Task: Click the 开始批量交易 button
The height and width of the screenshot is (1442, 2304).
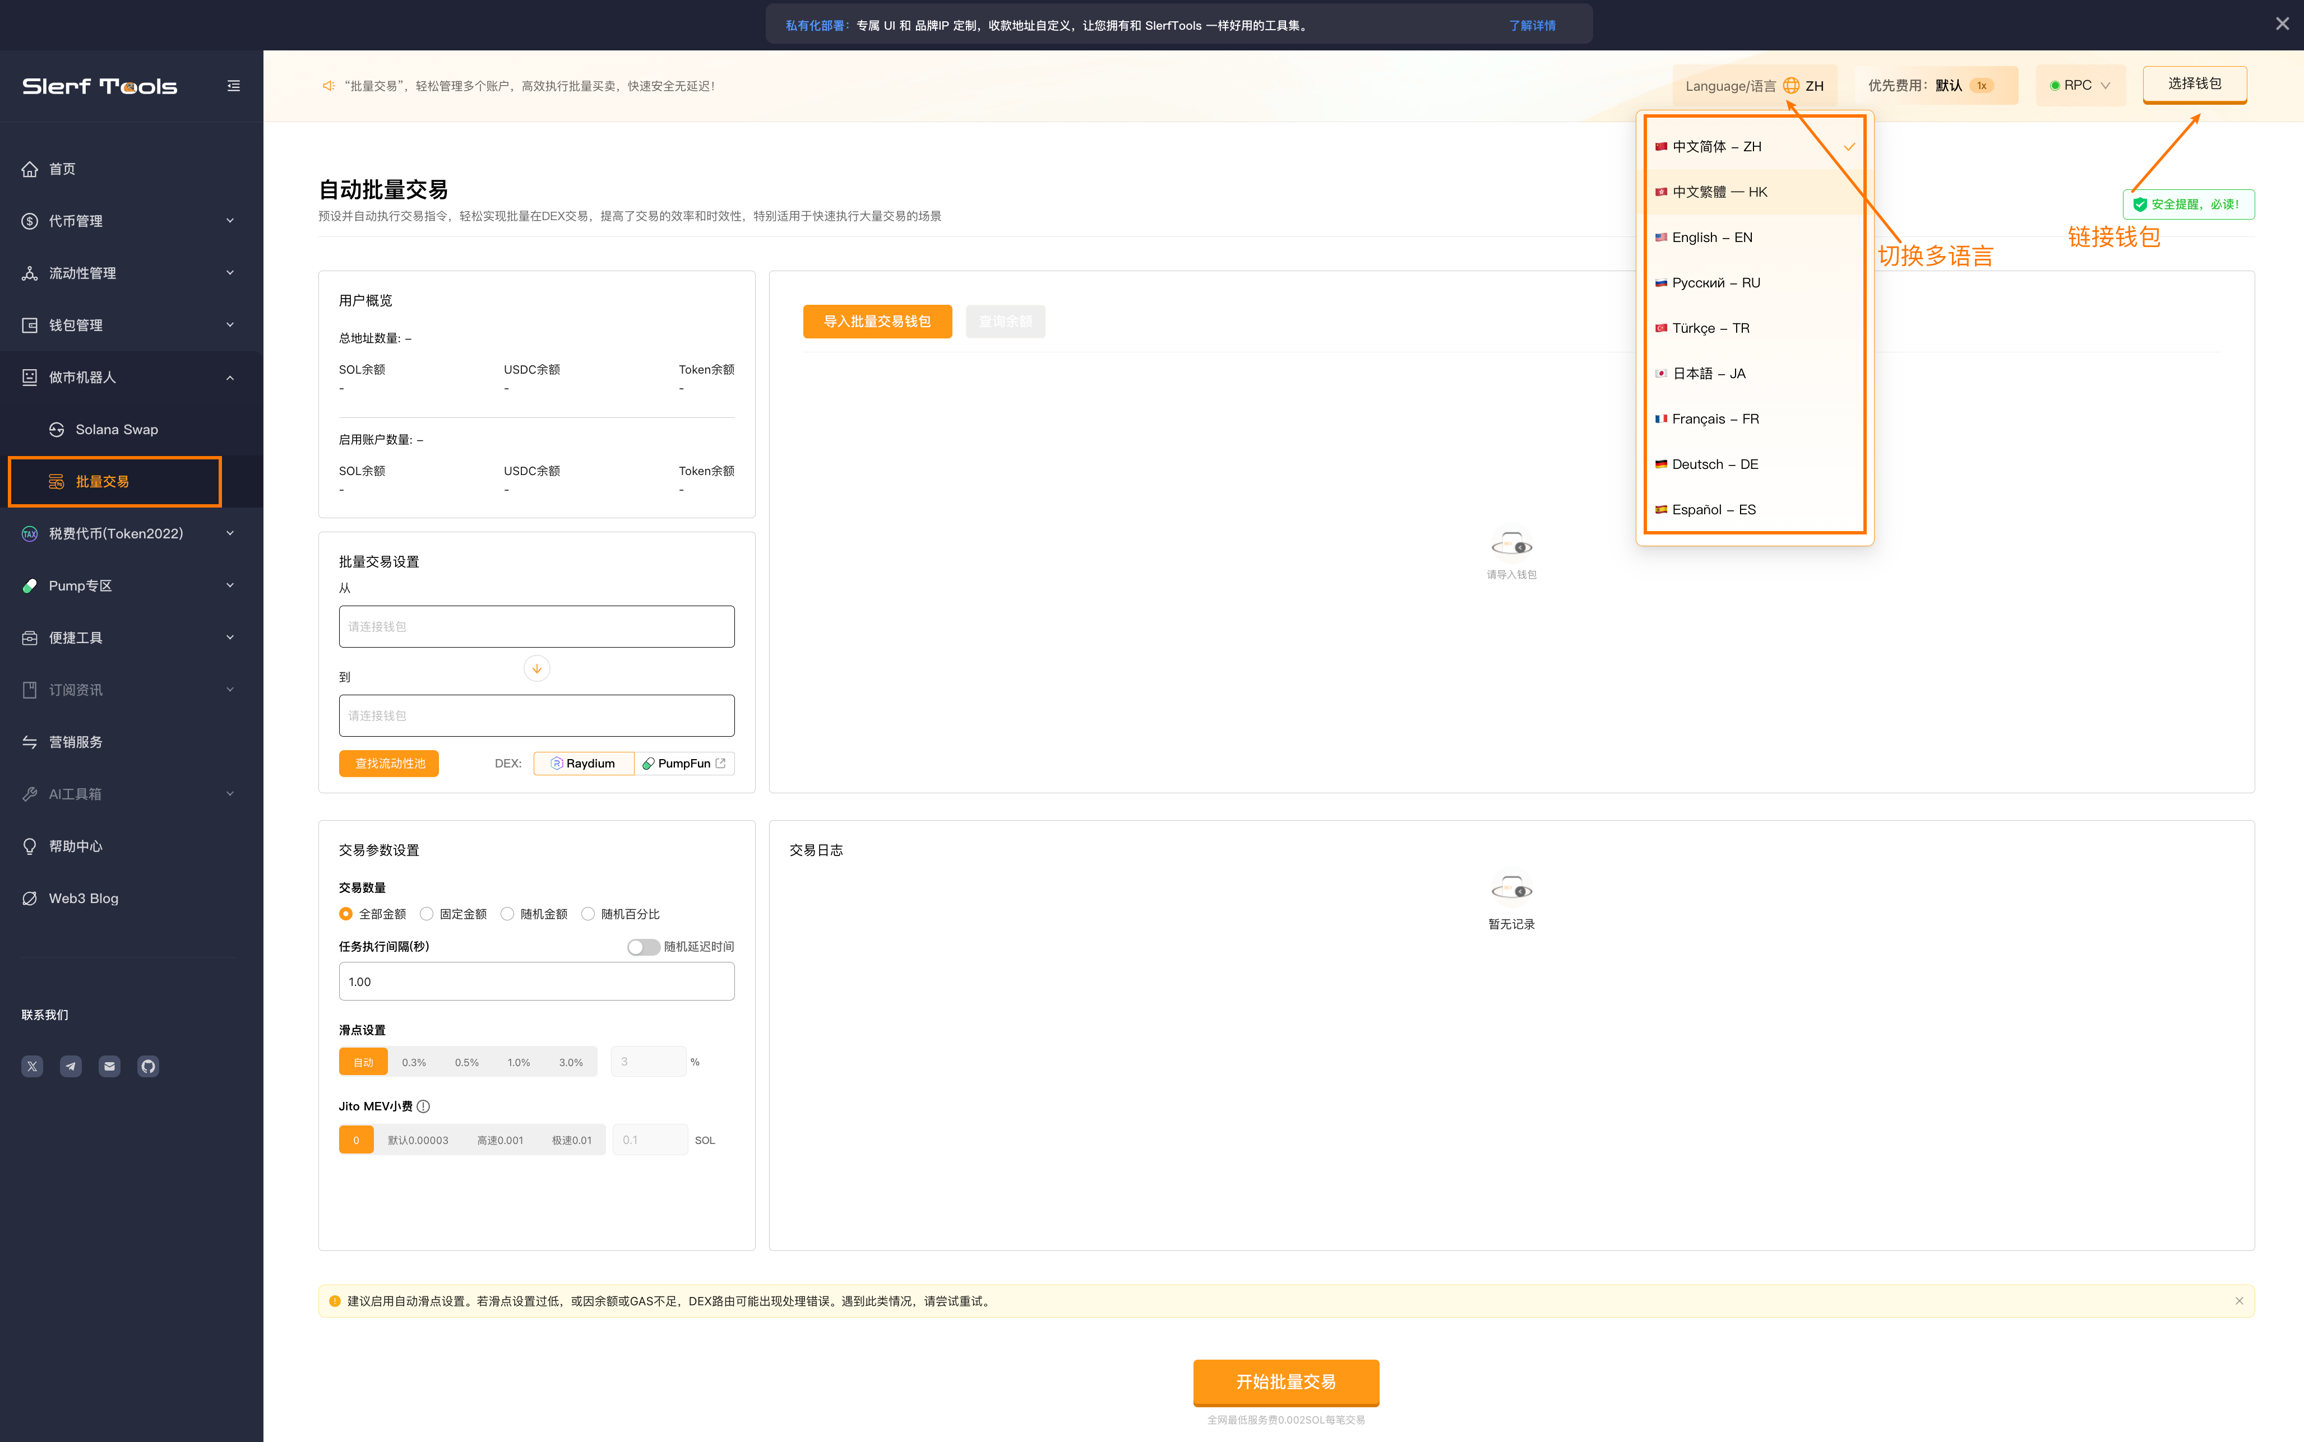Action: point(1285,1381)
